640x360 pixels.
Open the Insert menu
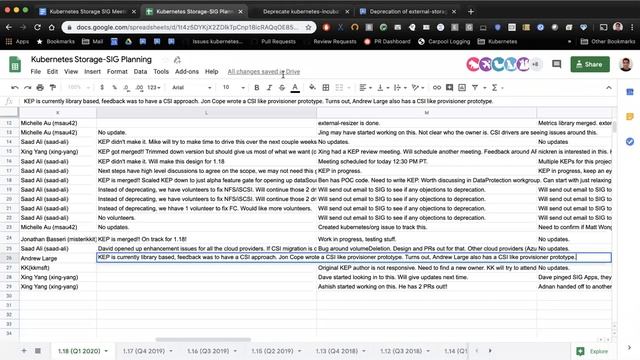point(92,71)
